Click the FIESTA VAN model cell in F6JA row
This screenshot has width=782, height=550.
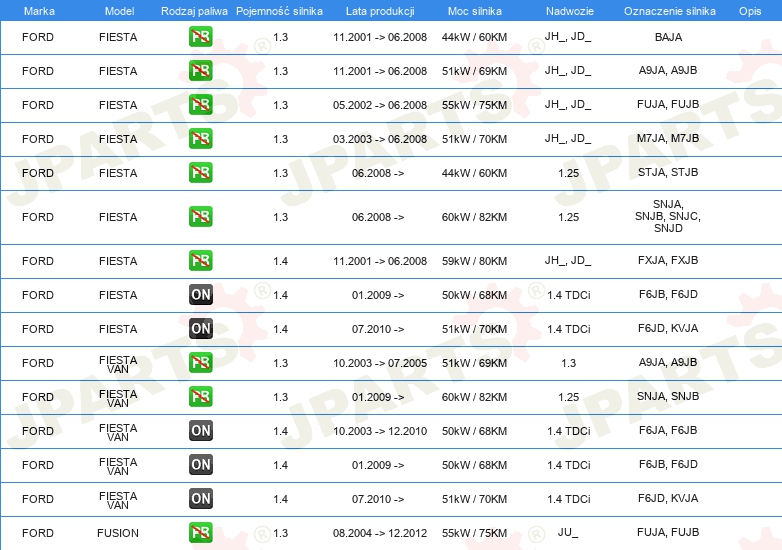click(x=118, y=432)
